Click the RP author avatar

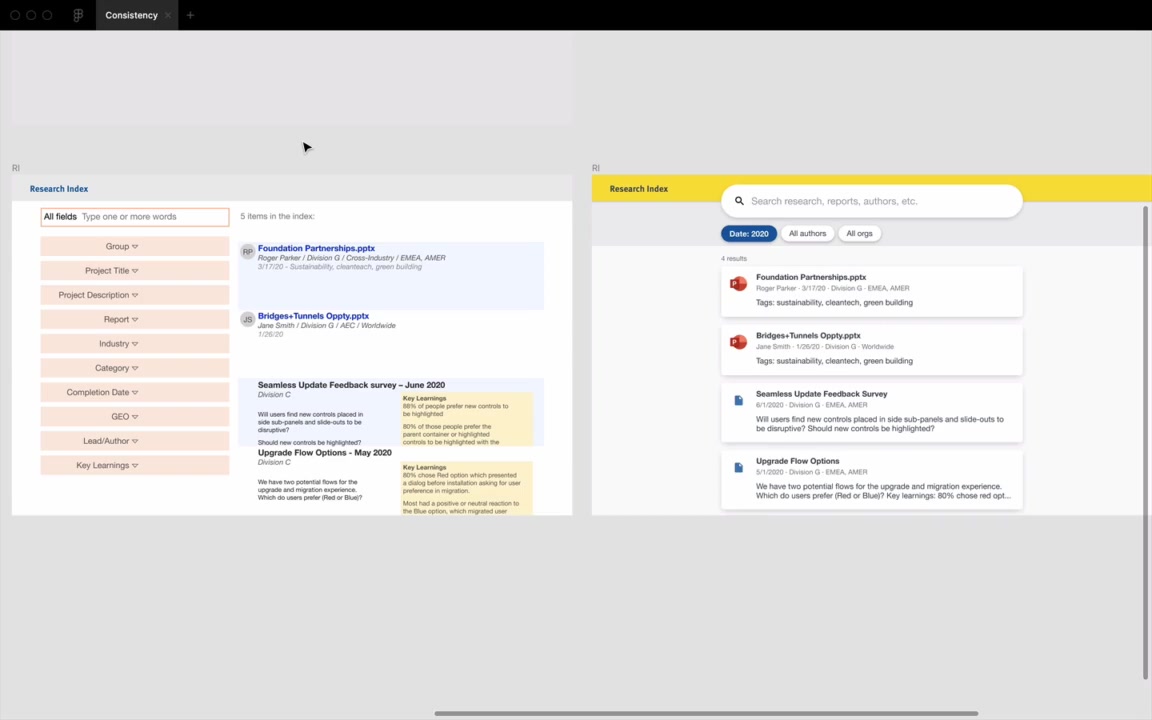point(248,251)
